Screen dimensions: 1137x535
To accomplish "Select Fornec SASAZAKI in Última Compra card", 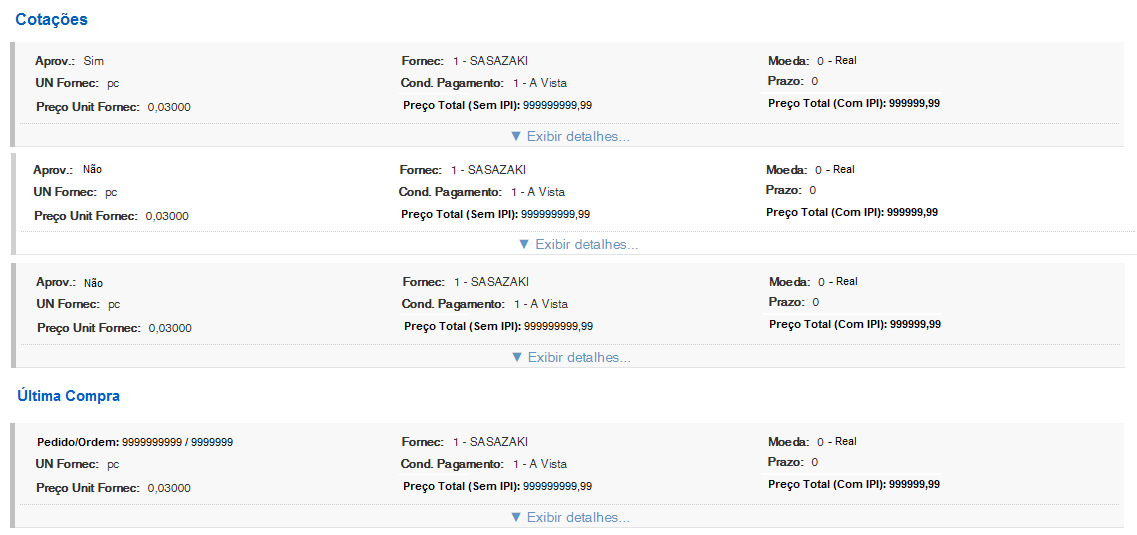I will click(490, 442).
